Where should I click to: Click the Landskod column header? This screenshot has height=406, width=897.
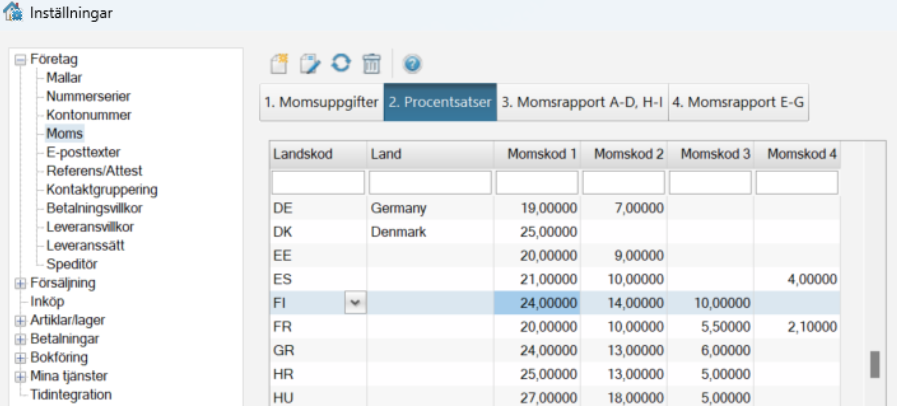click(x=318, y=154)
